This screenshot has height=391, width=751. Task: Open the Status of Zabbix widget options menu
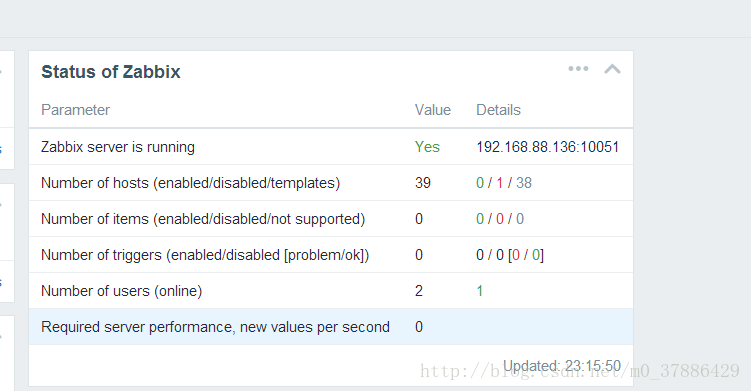pyautogui.click(x=578, y=69)
